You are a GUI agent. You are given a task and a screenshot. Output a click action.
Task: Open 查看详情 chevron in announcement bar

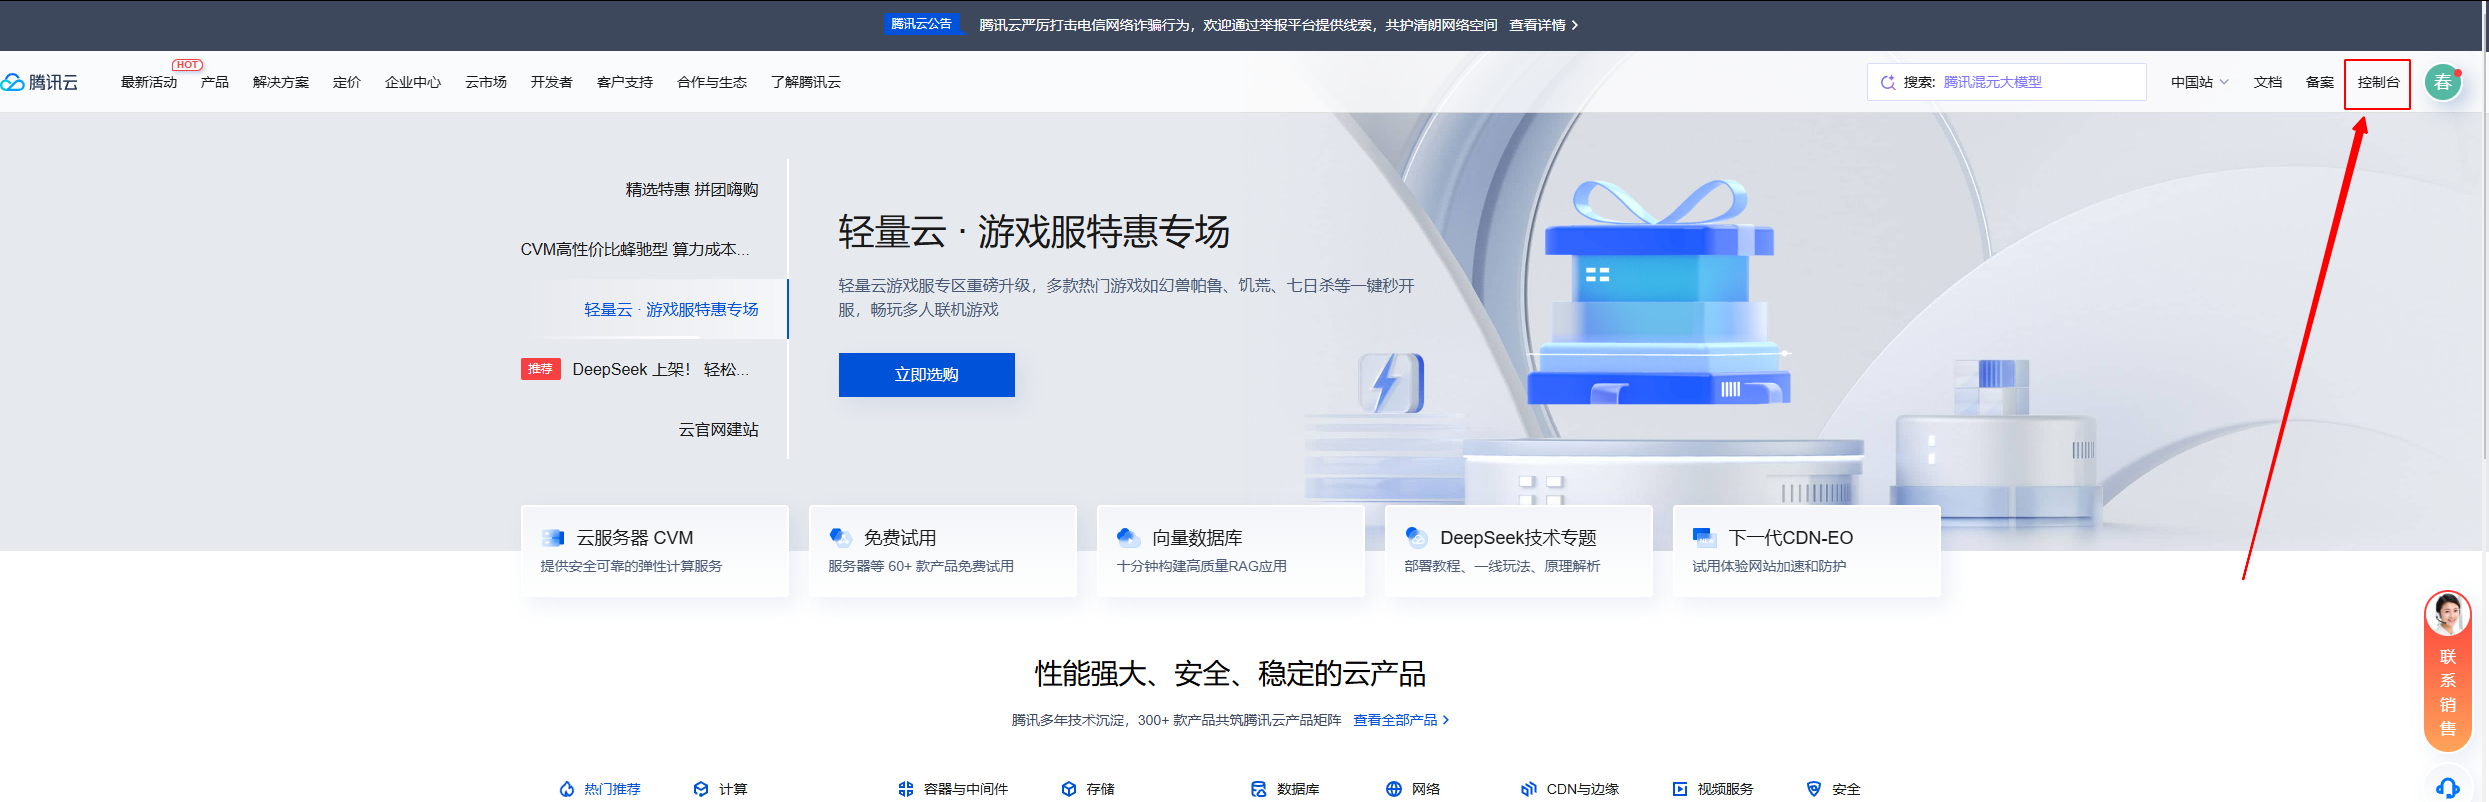(1575, 25)
